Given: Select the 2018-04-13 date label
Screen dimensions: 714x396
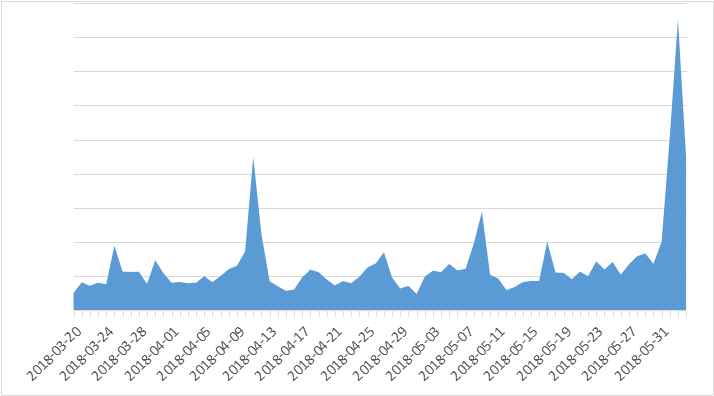Looking at the screenshot, I should tap(250, 354).
